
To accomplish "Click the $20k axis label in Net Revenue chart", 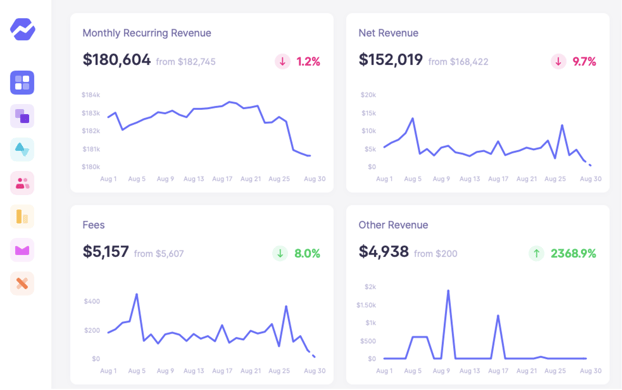I will click(x=368, y=95).
